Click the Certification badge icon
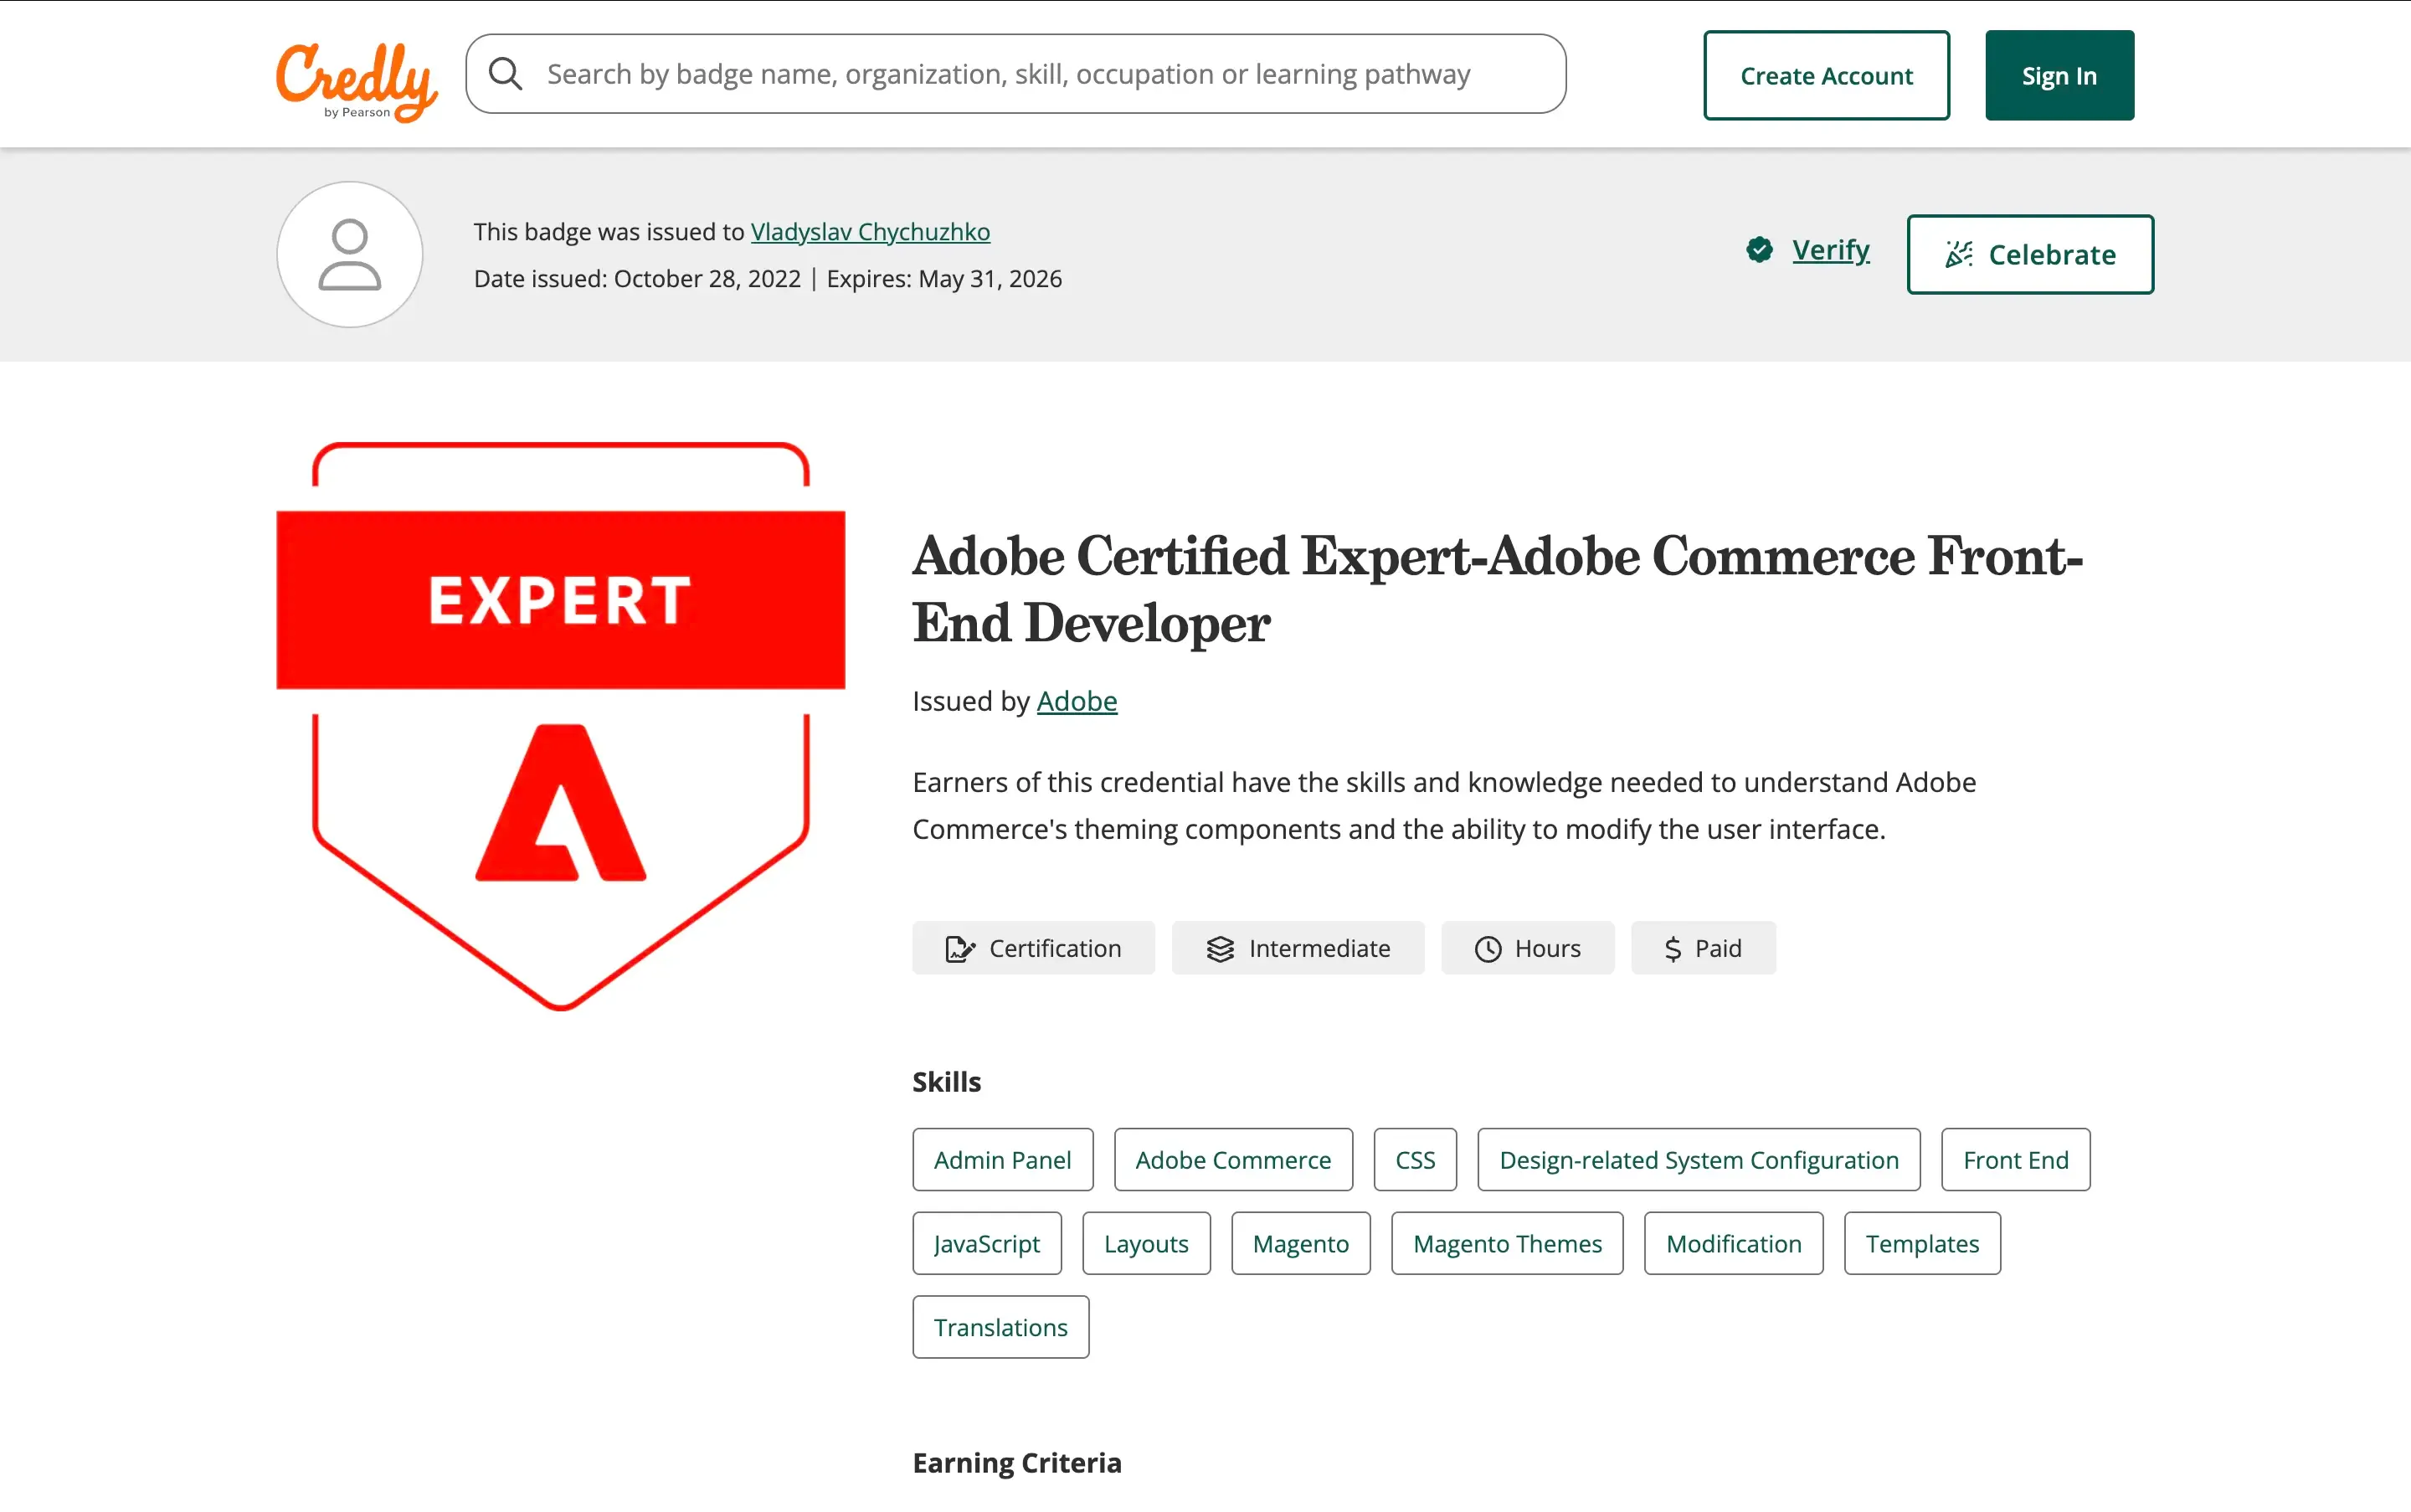The image size is (2411, 1512). tap(961, 947)
